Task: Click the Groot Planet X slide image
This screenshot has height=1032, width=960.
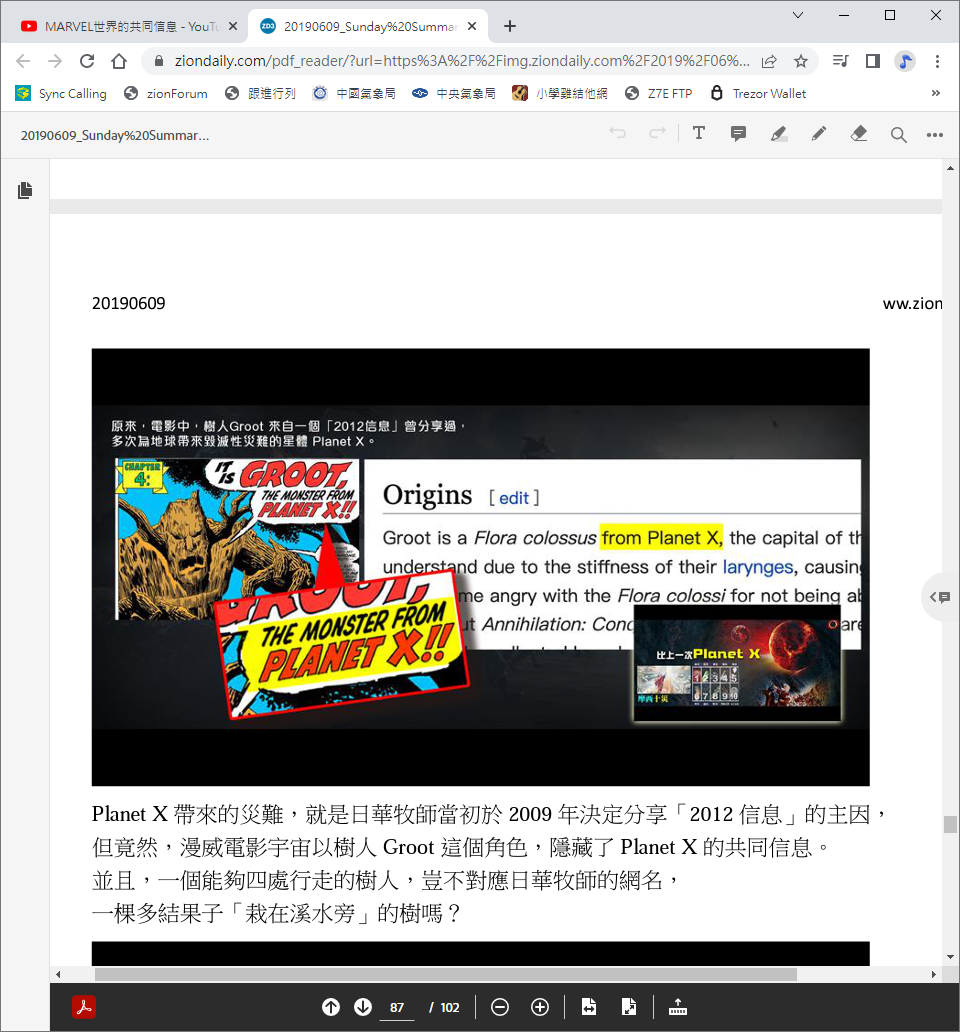Action: [480, 567]
